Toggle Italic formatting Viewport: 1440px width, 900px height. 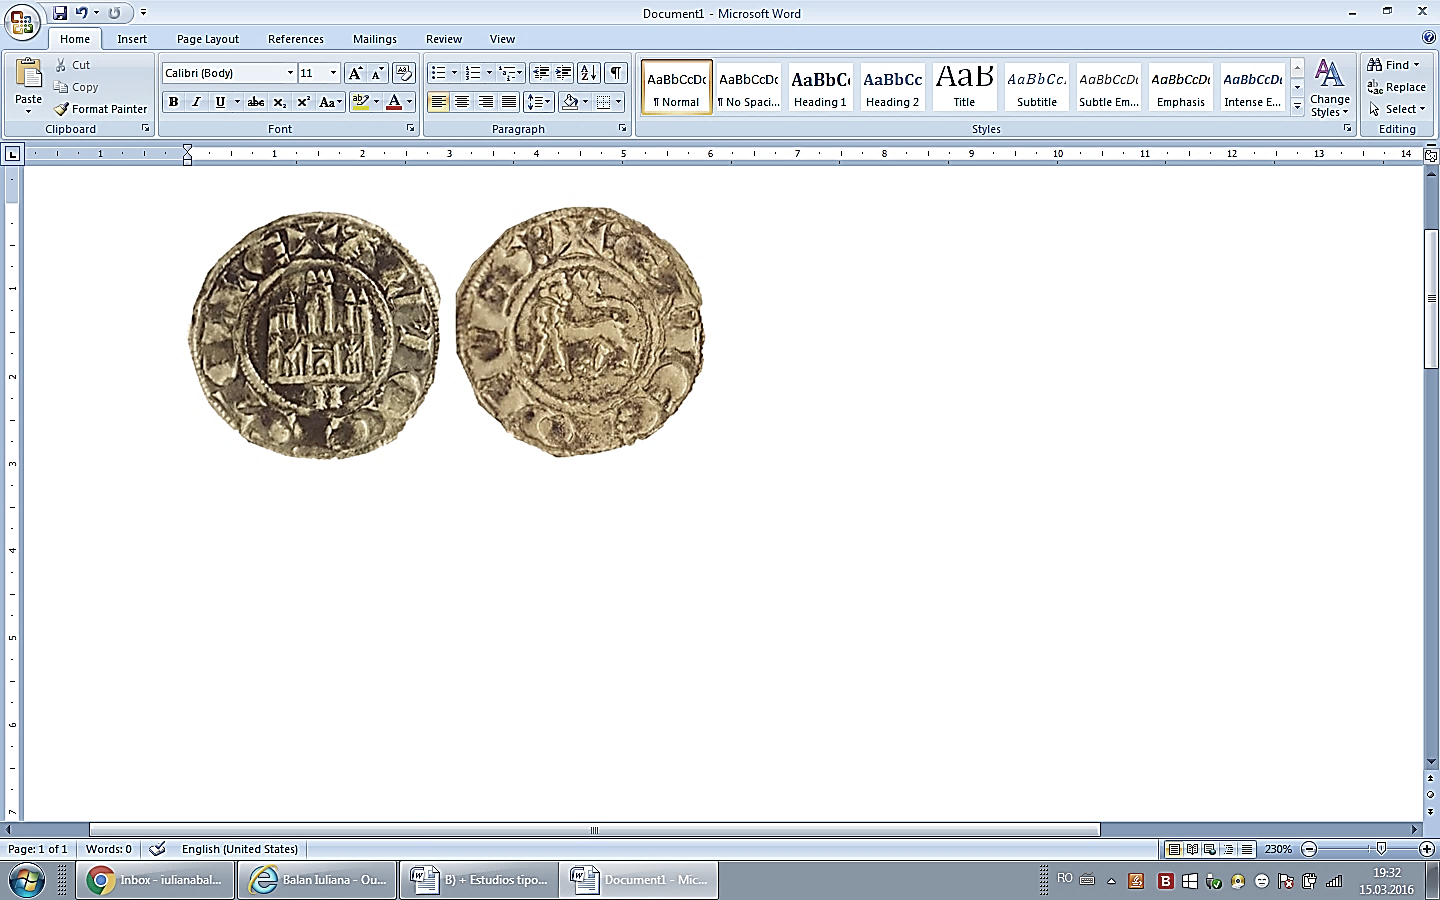click(196, 102)
